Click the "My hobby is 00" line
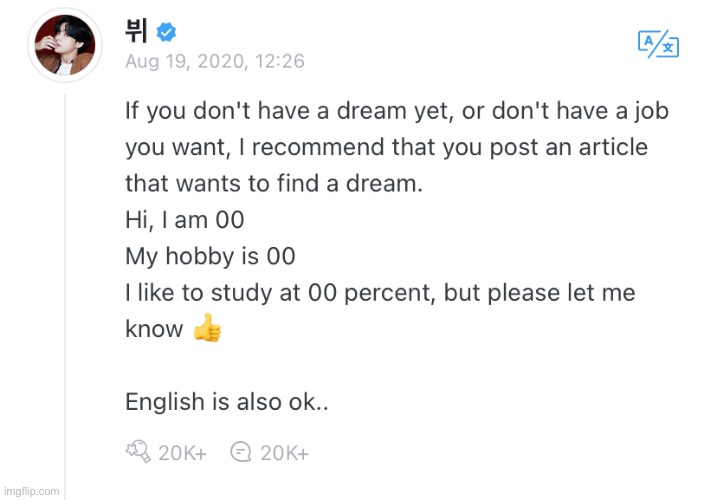This screenshot has height=500, width=717. click(210, 256)
